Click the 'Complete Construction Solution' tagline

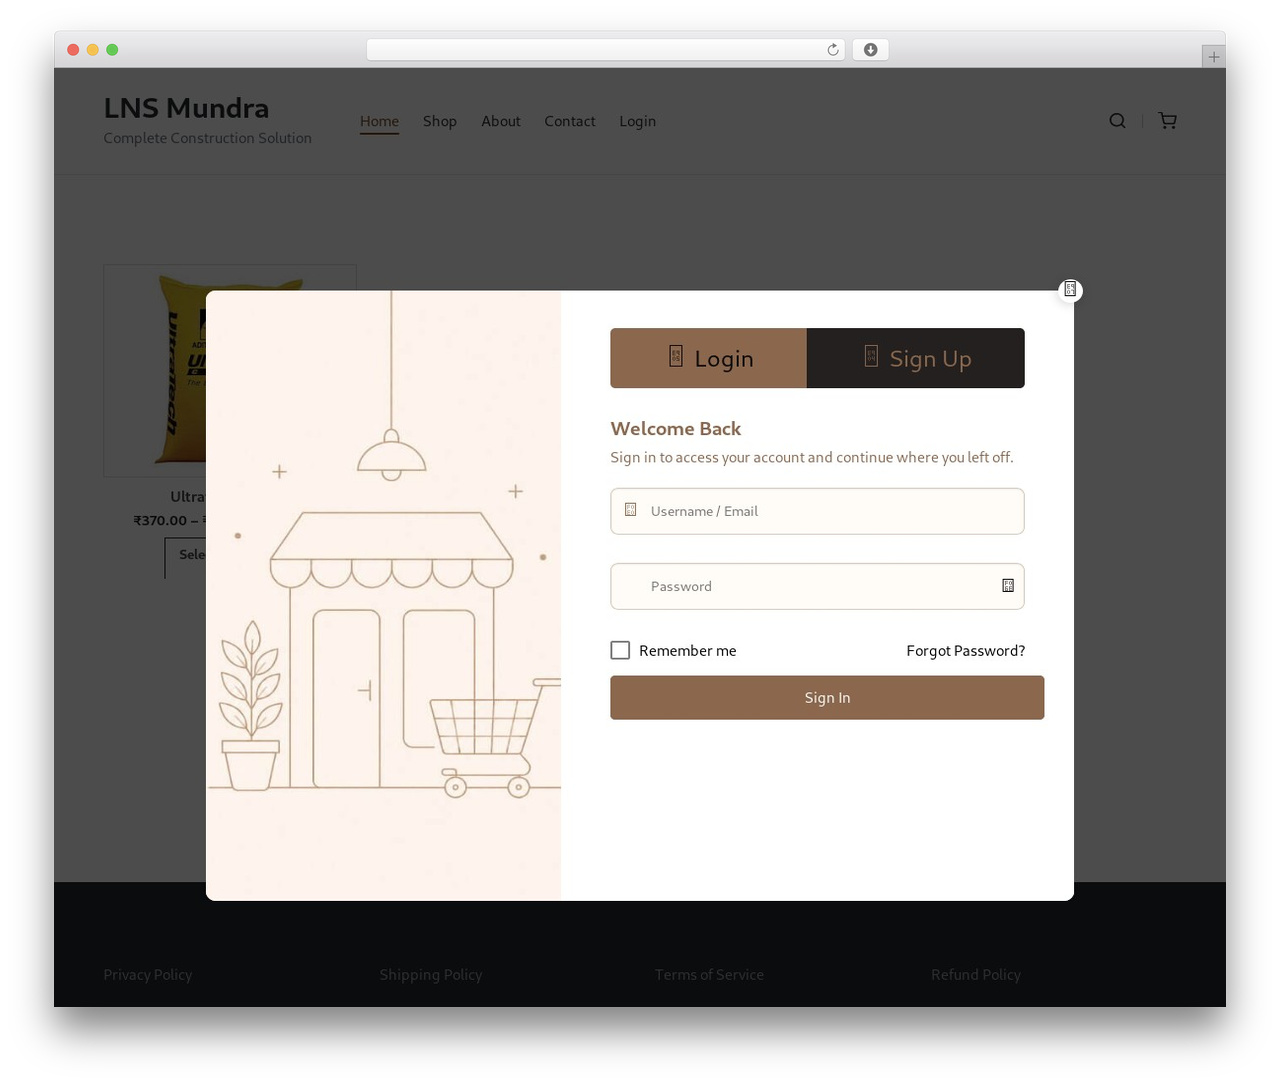tap(208, 138)
